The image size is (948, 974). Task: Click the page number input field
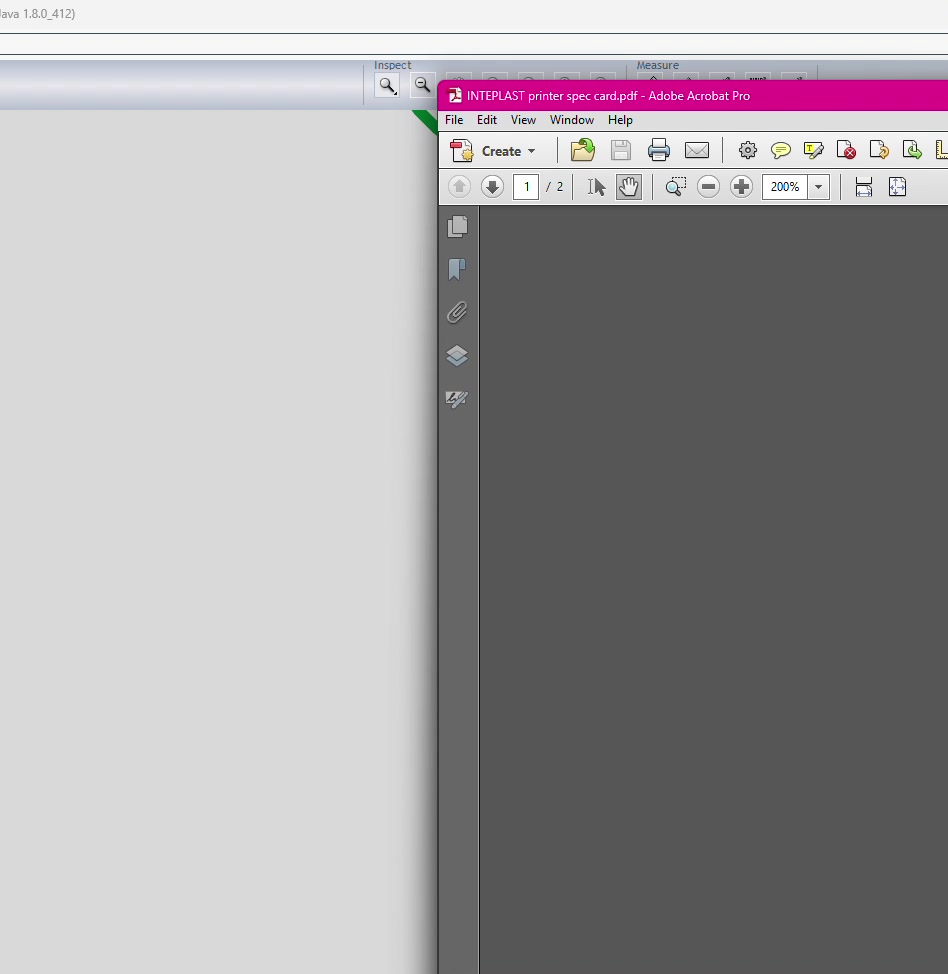526,187
